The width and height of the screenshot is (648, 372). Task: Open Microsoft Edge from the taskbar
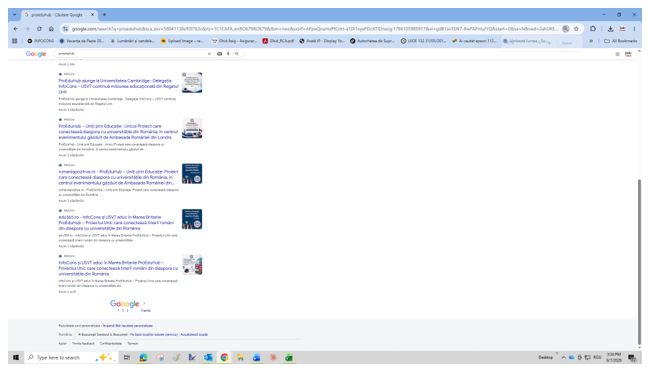(x=143, y=358)
